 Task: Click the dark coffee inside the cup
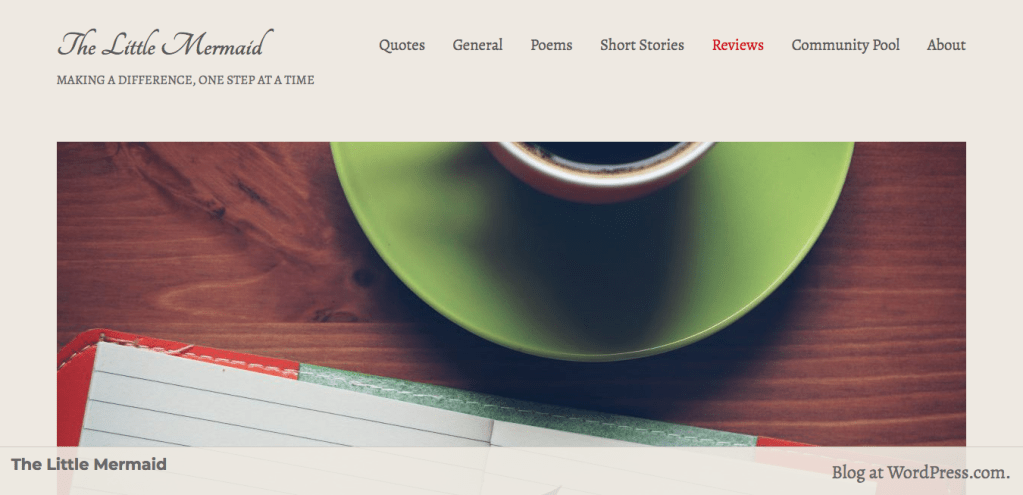coord(603,153)
